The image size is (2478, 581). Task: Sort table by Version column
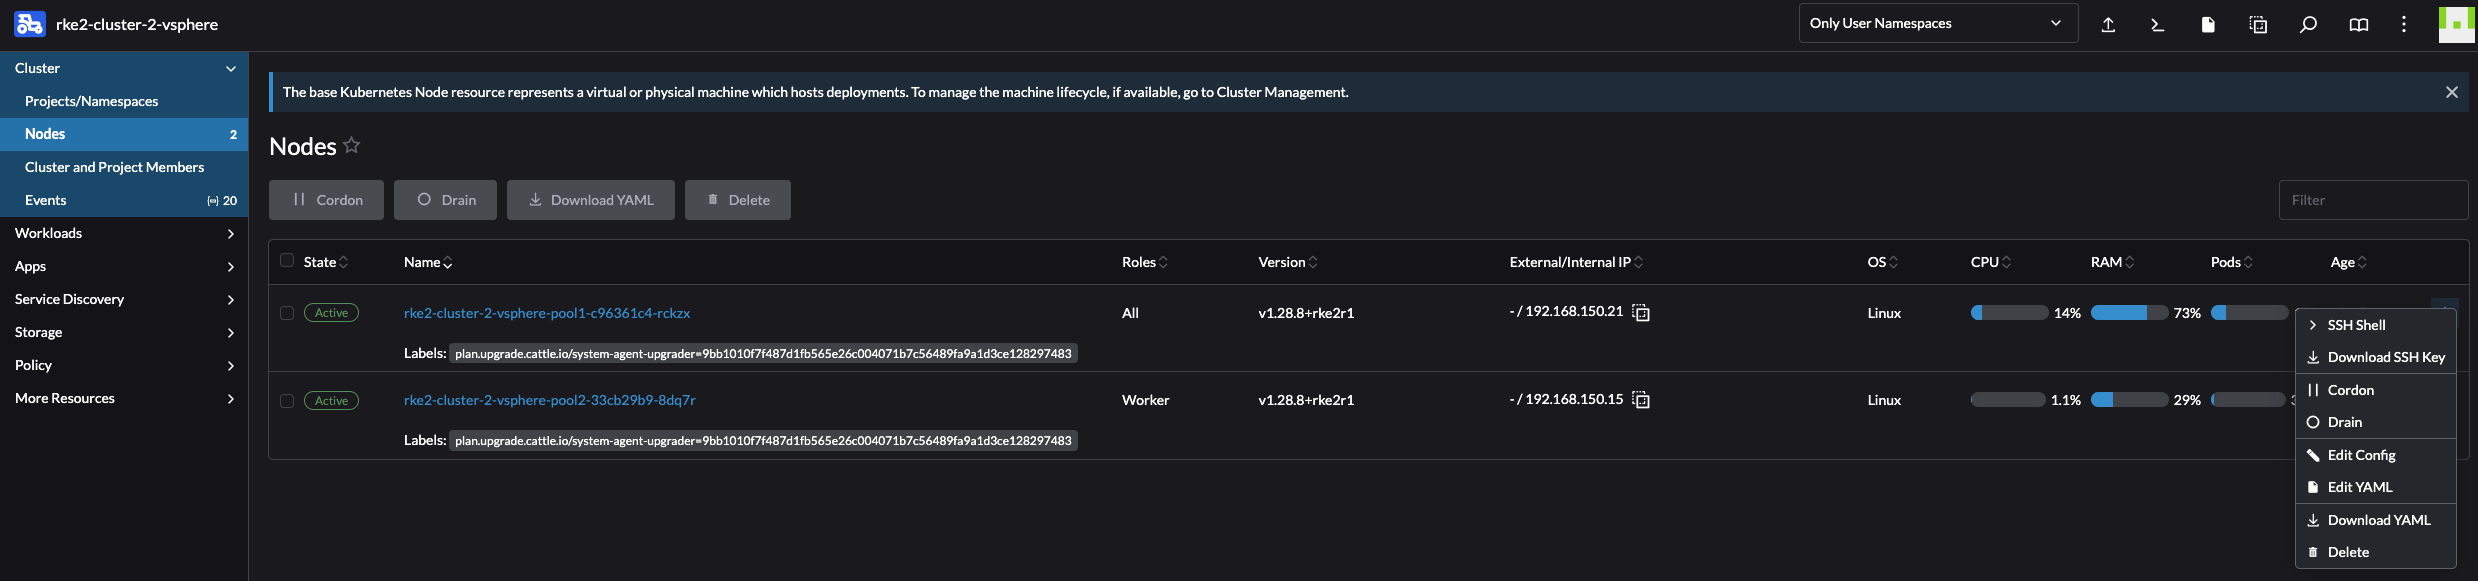pos(1288,262)
